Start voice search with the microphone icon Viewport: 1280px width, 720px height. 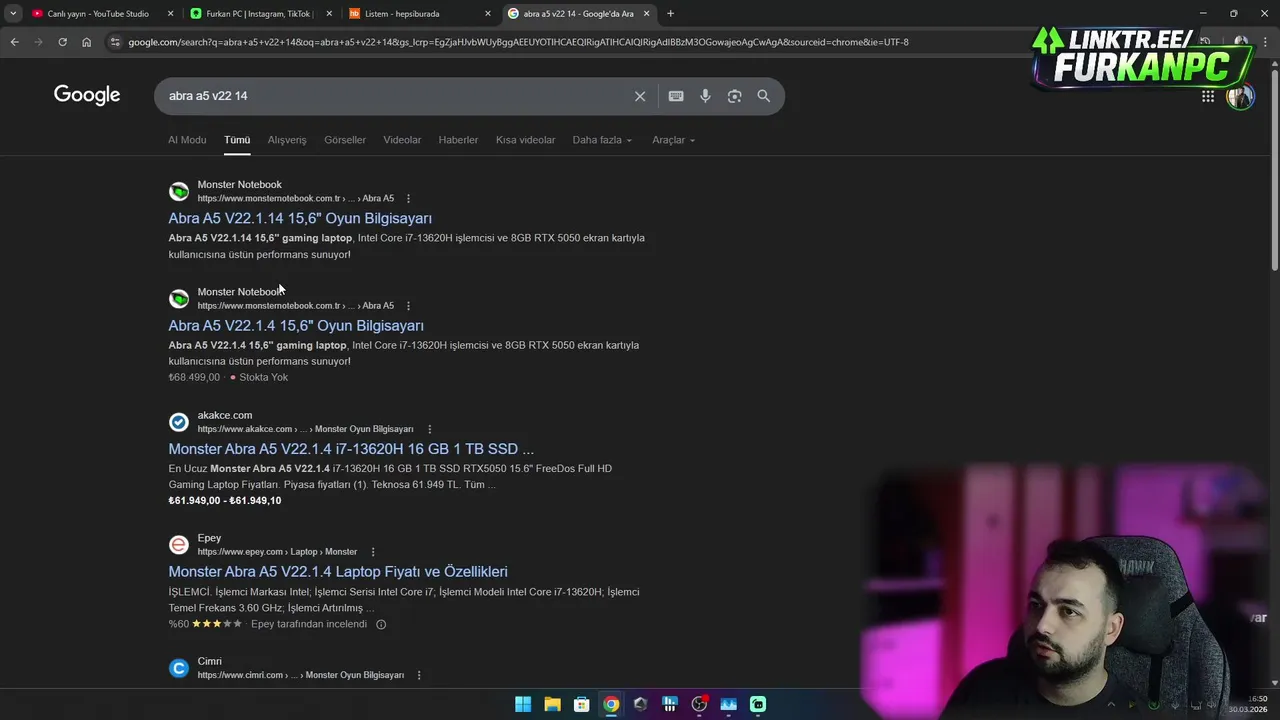[705, 96]
